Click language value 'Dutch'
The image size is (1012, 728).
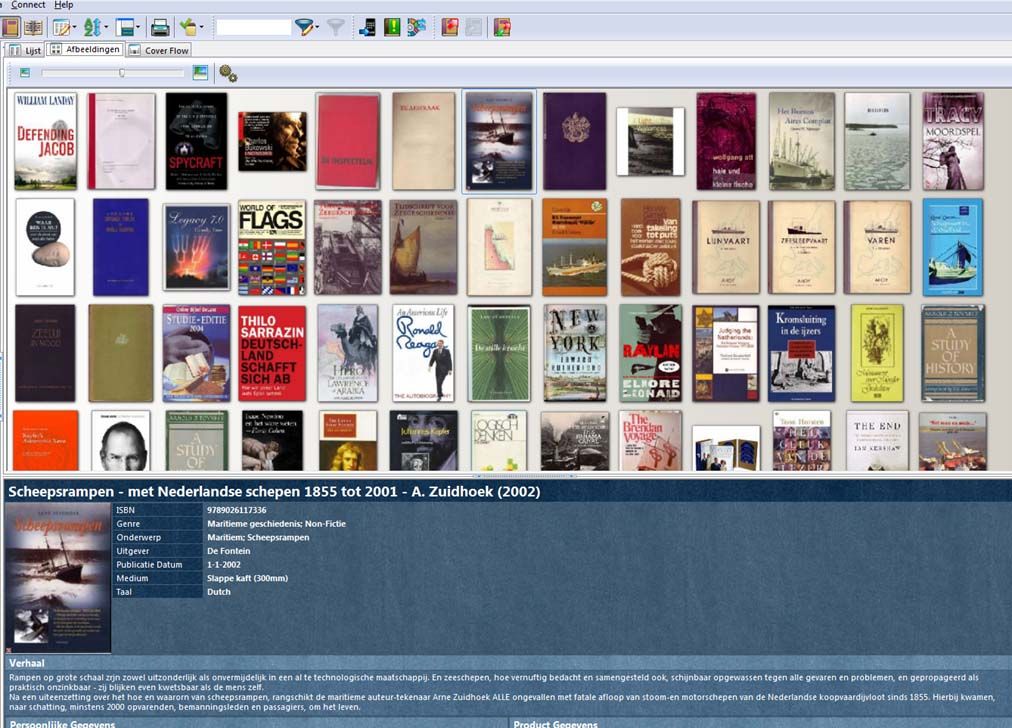click(219, 591)
